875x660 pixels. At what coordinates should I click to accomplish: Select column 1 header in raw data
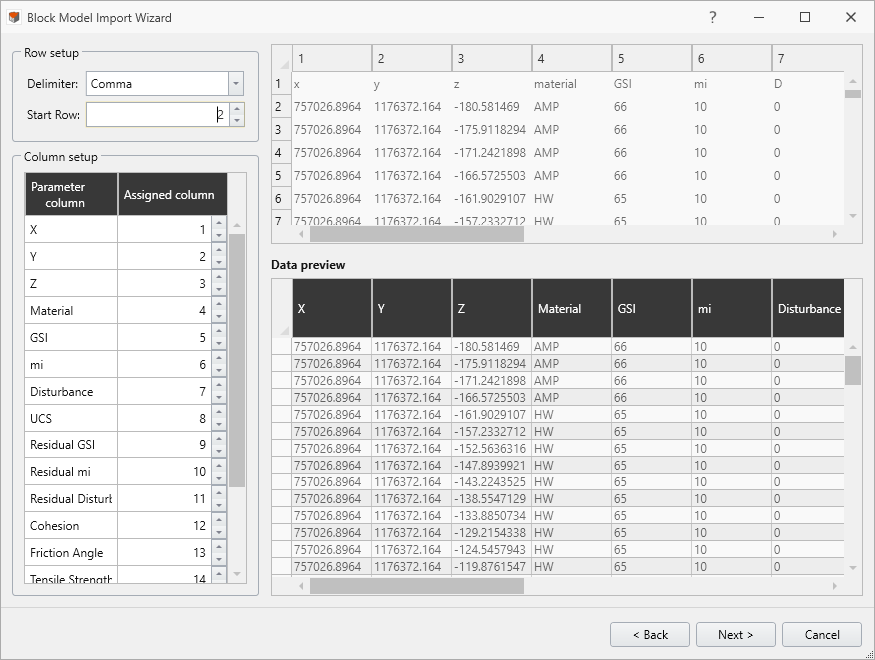tap(332, 59)
